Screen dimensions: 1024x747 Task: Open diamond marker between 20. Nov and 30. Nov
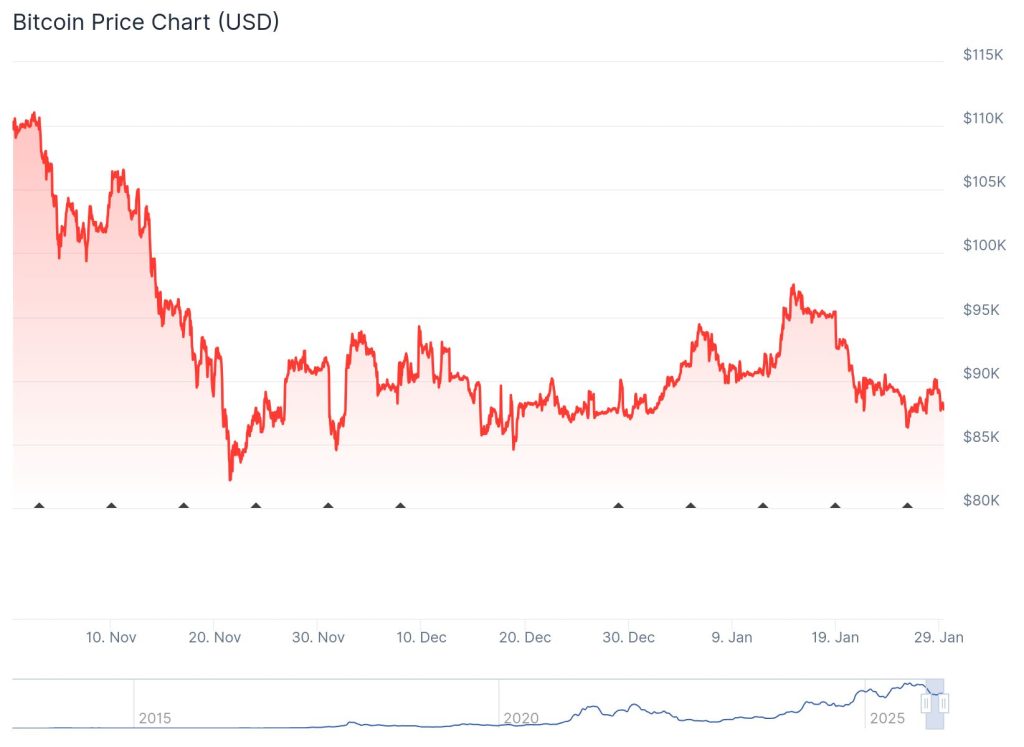coord(256,506)
